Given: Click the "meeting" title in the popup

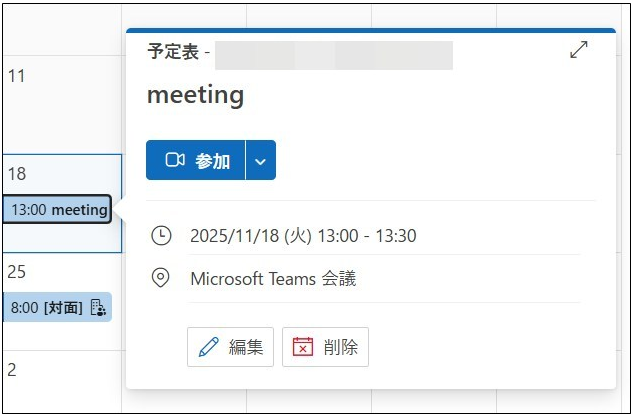Looking at the screenshot, I should [195, 95].
